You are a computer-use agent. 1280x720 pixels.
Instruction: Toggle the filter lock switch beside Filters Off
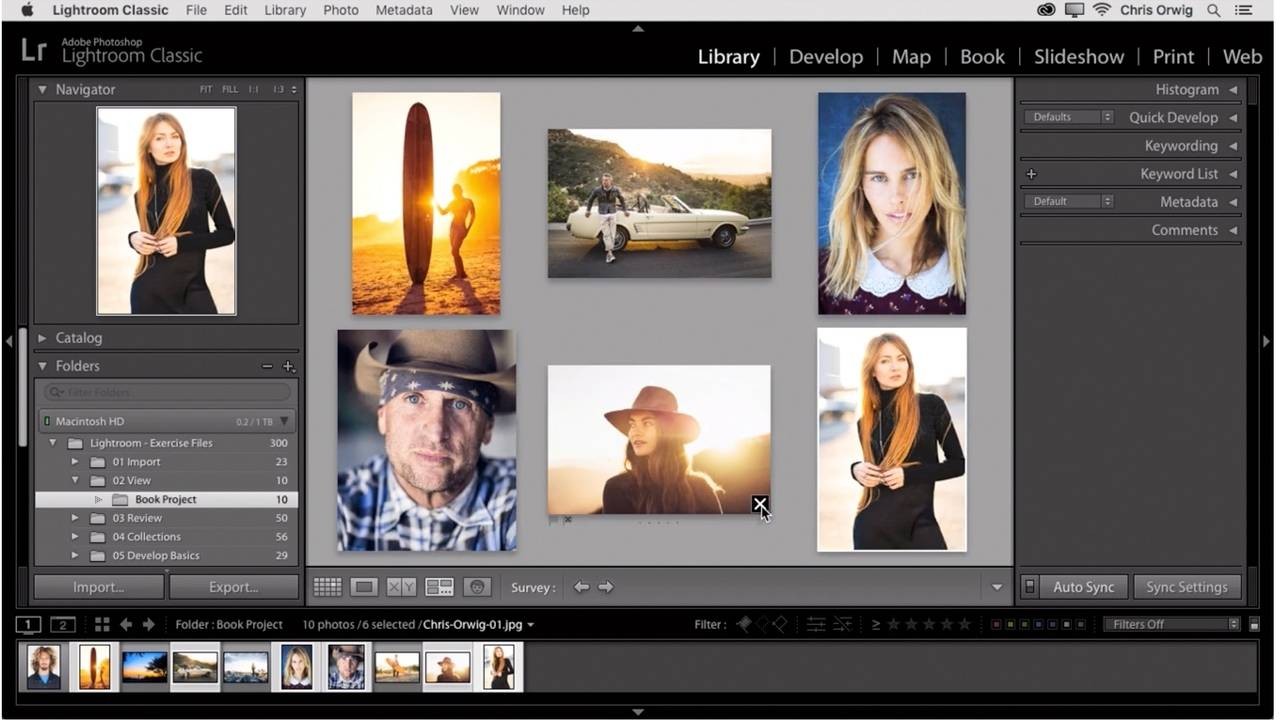tap(1254, 624)
